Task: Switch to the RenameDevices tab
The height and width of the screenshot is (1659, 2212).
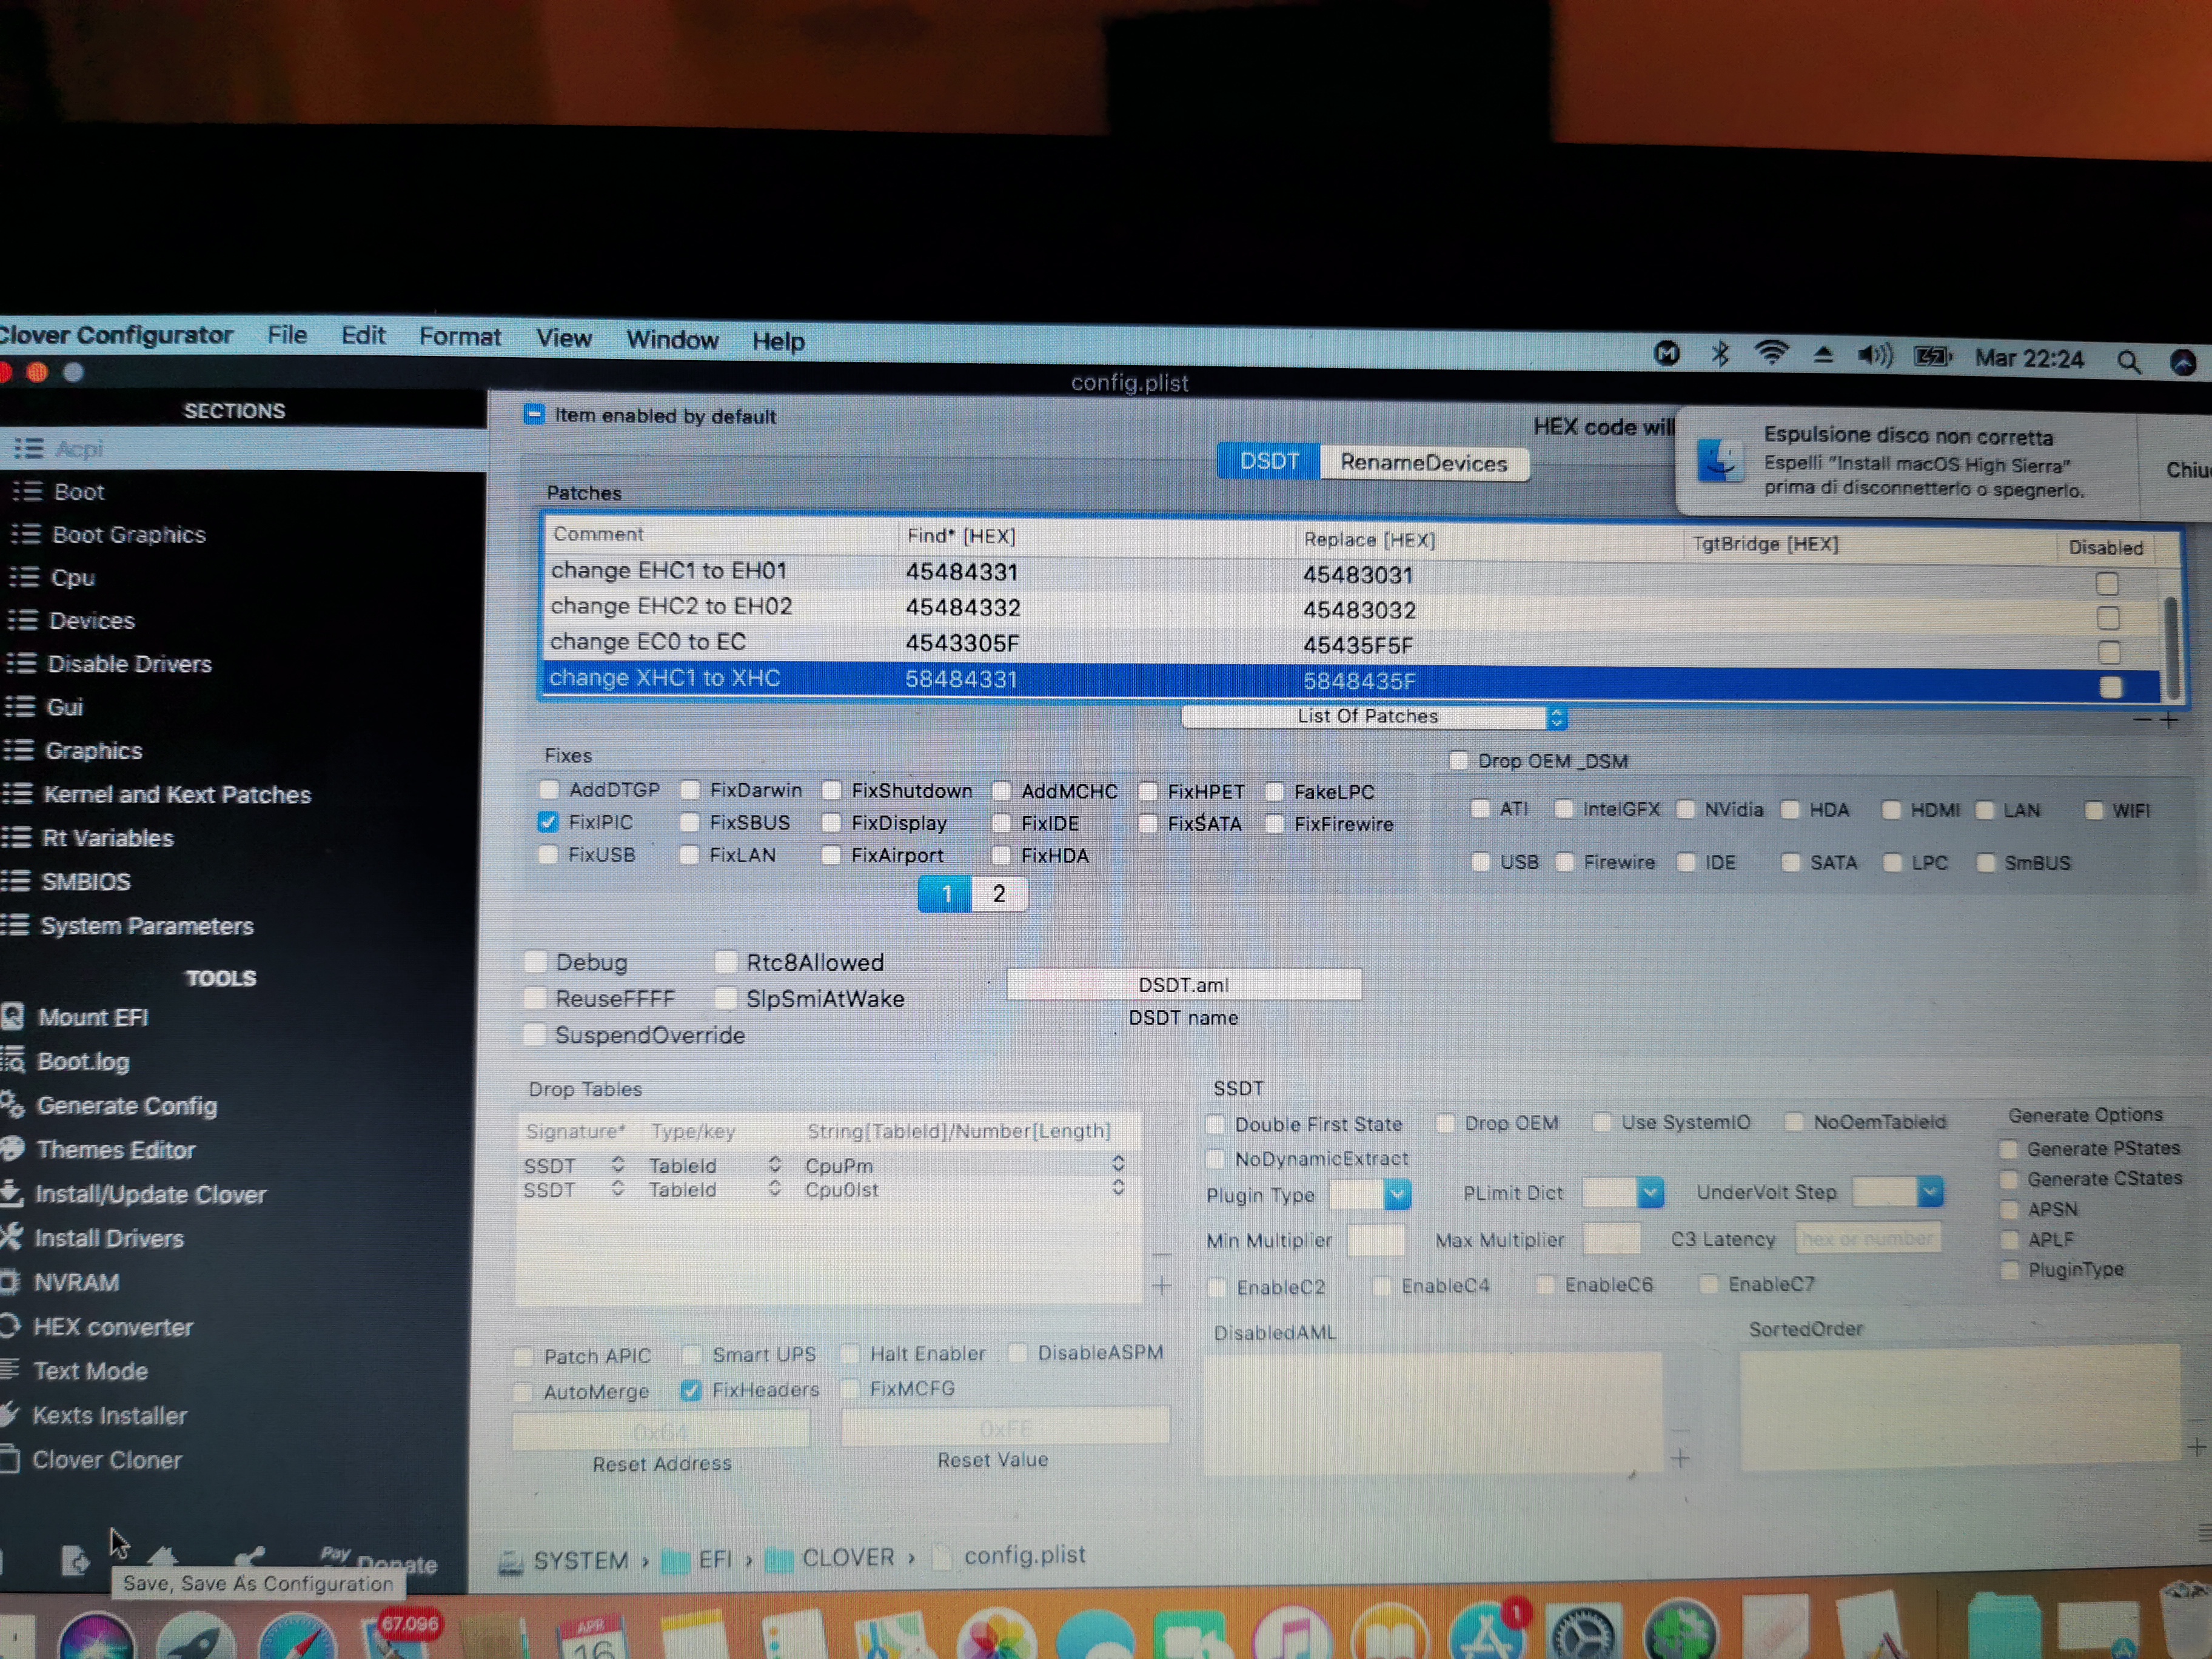Action: click(x=1423, y=463)
